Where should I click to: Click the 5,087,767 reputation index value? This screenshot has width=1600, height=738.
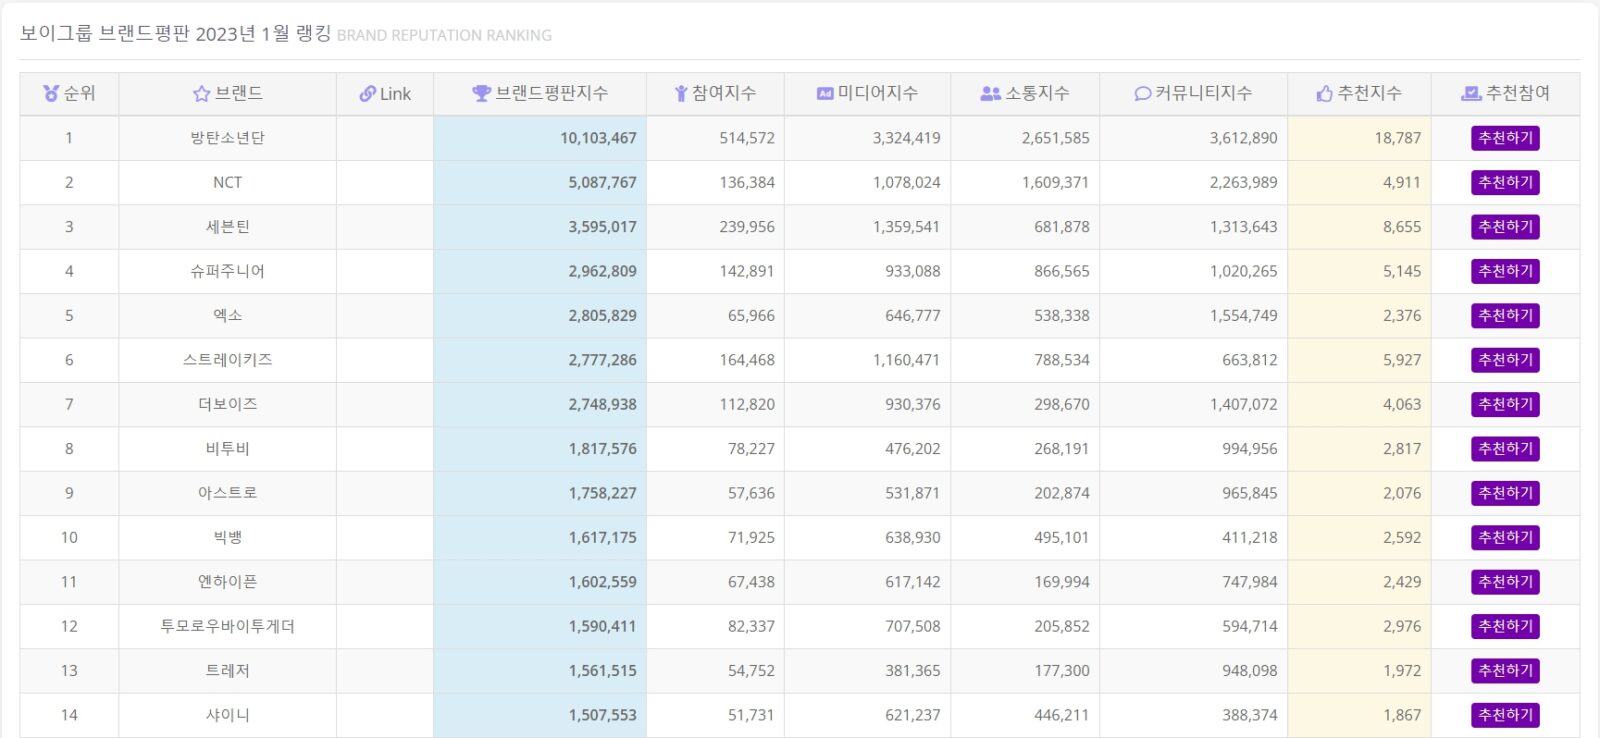[602, 182]
